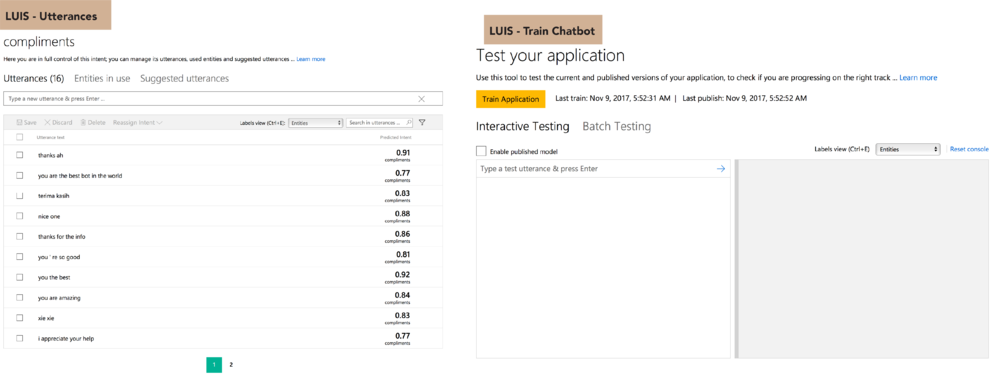Screen dimensions: 1000x376
Task: Check the 'you are amazing' row
Action: 20,298
